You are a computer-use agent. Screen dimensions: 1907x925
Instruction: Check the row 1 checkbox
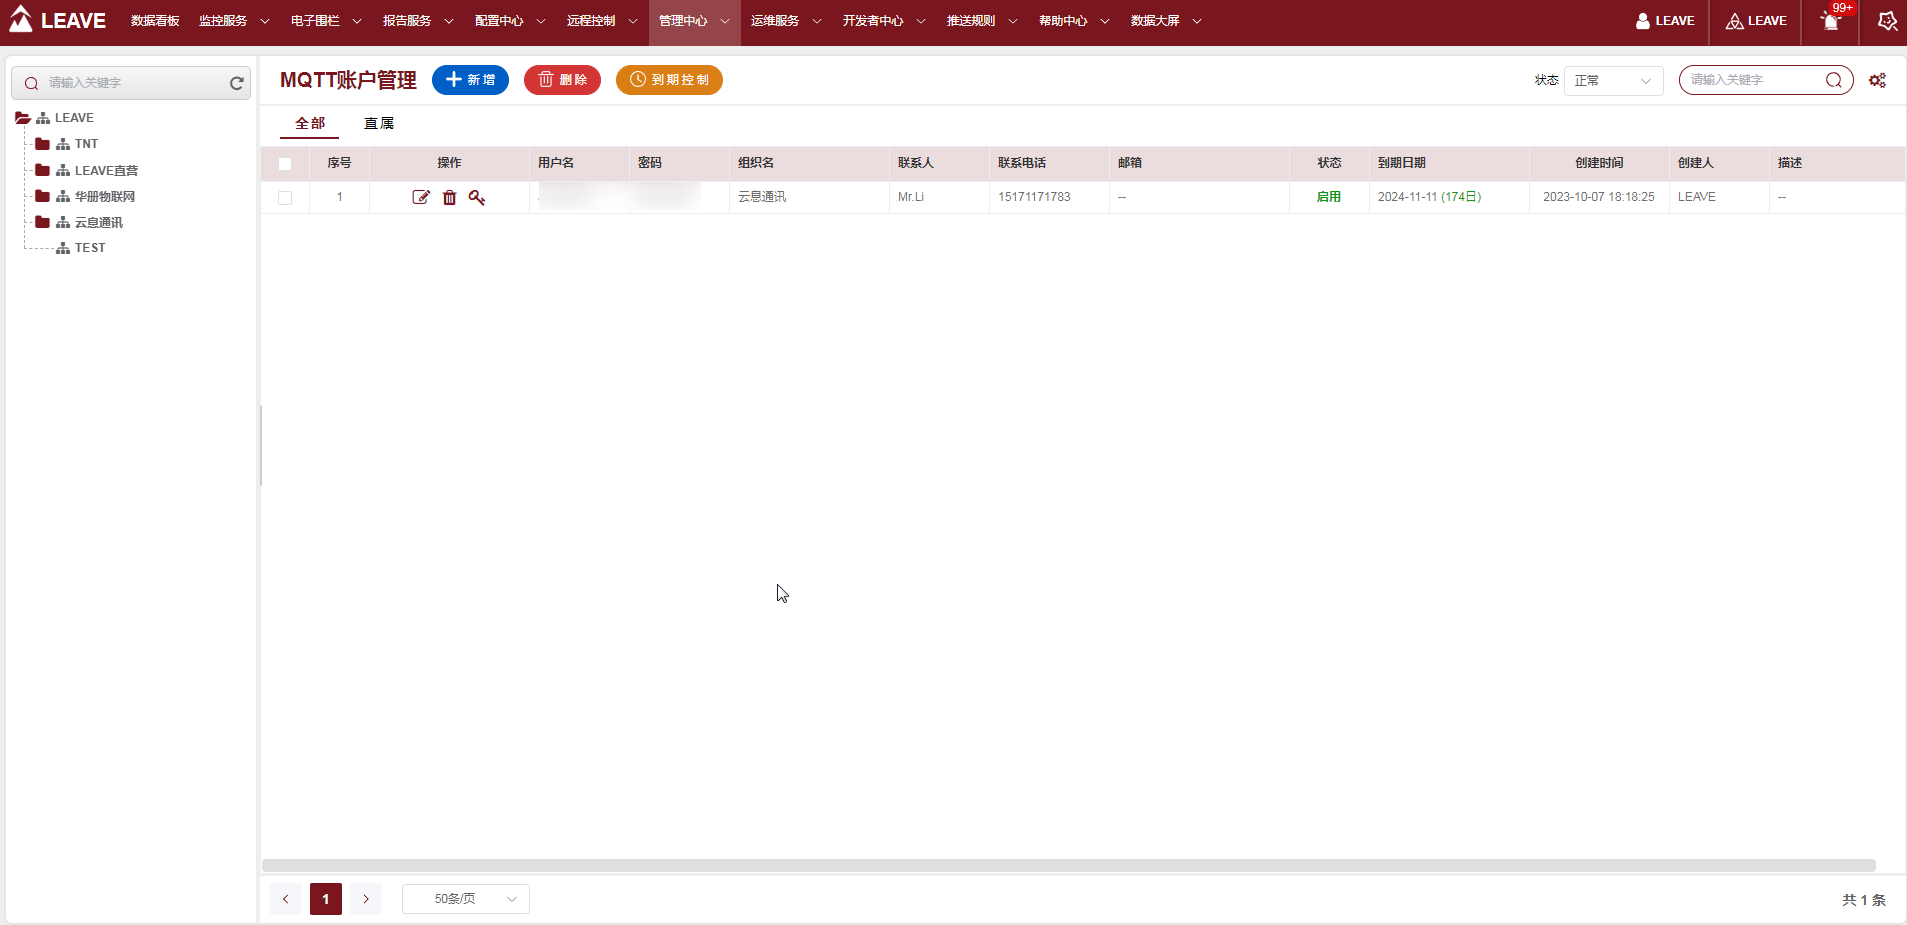(x=285, y=197)
